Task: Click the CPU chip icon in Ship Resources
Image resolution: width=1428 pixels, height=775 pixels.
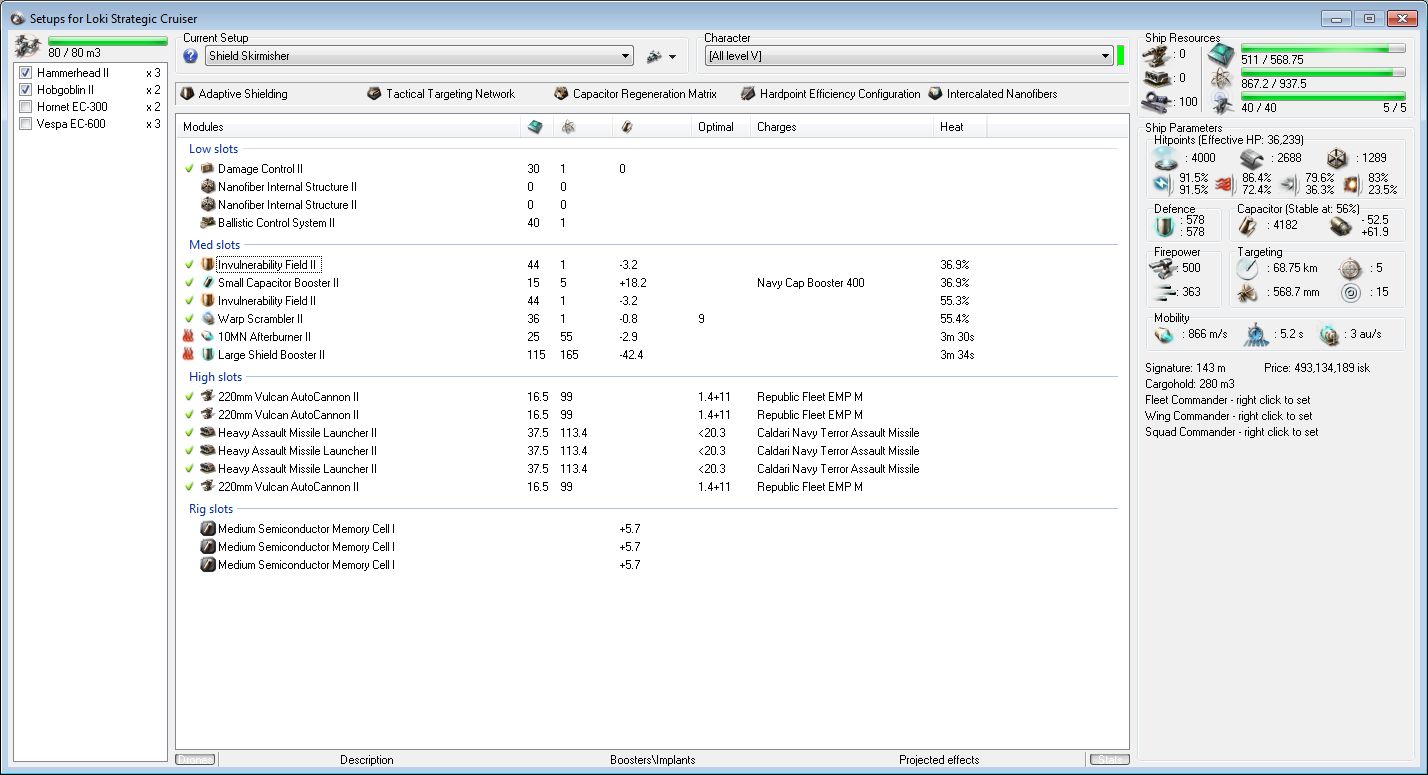Action: [1220, 54]
